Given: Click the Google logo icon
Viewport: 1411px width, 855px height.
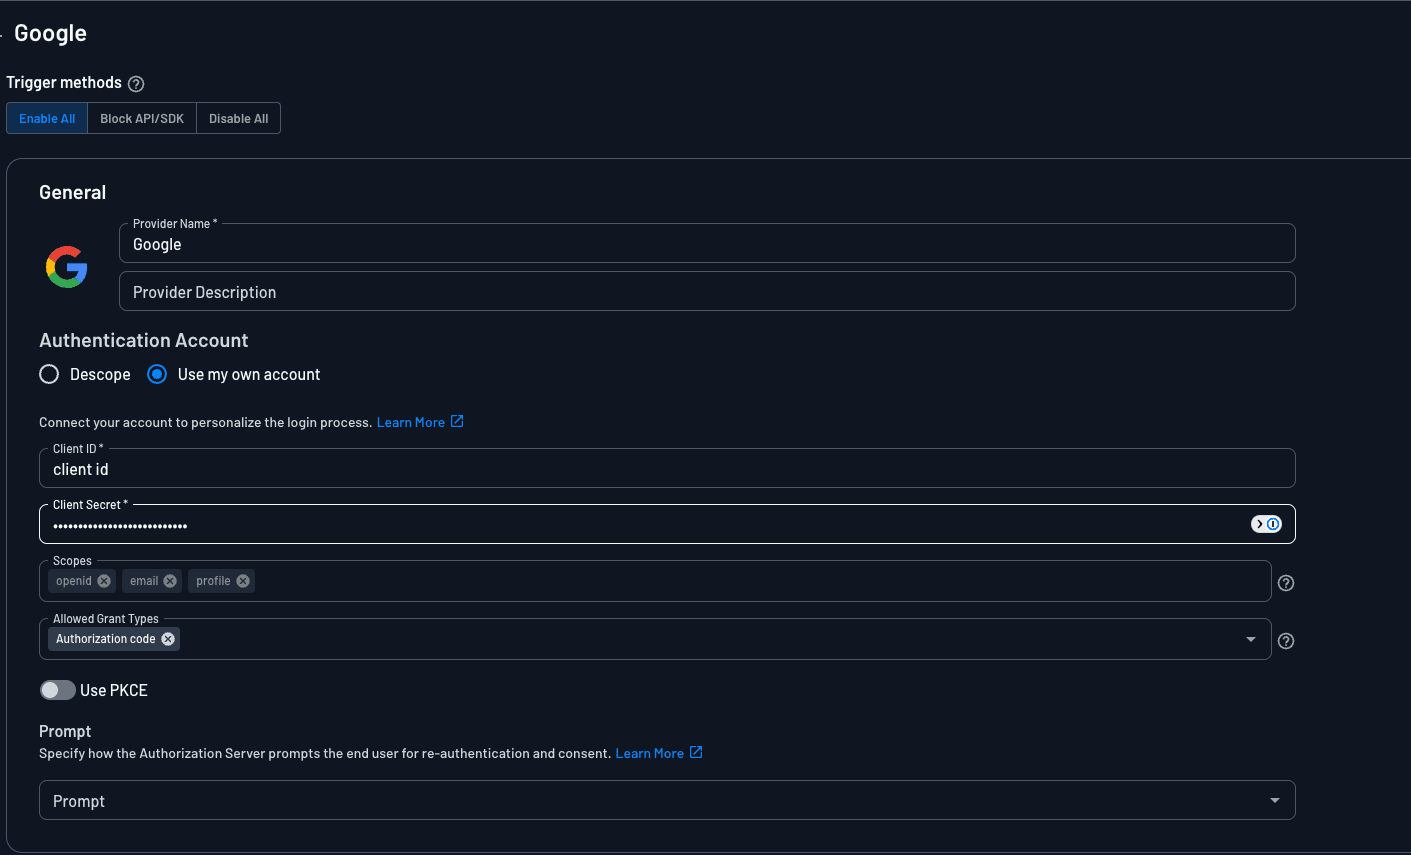Looking at the screenshot, I should point(67,267).
